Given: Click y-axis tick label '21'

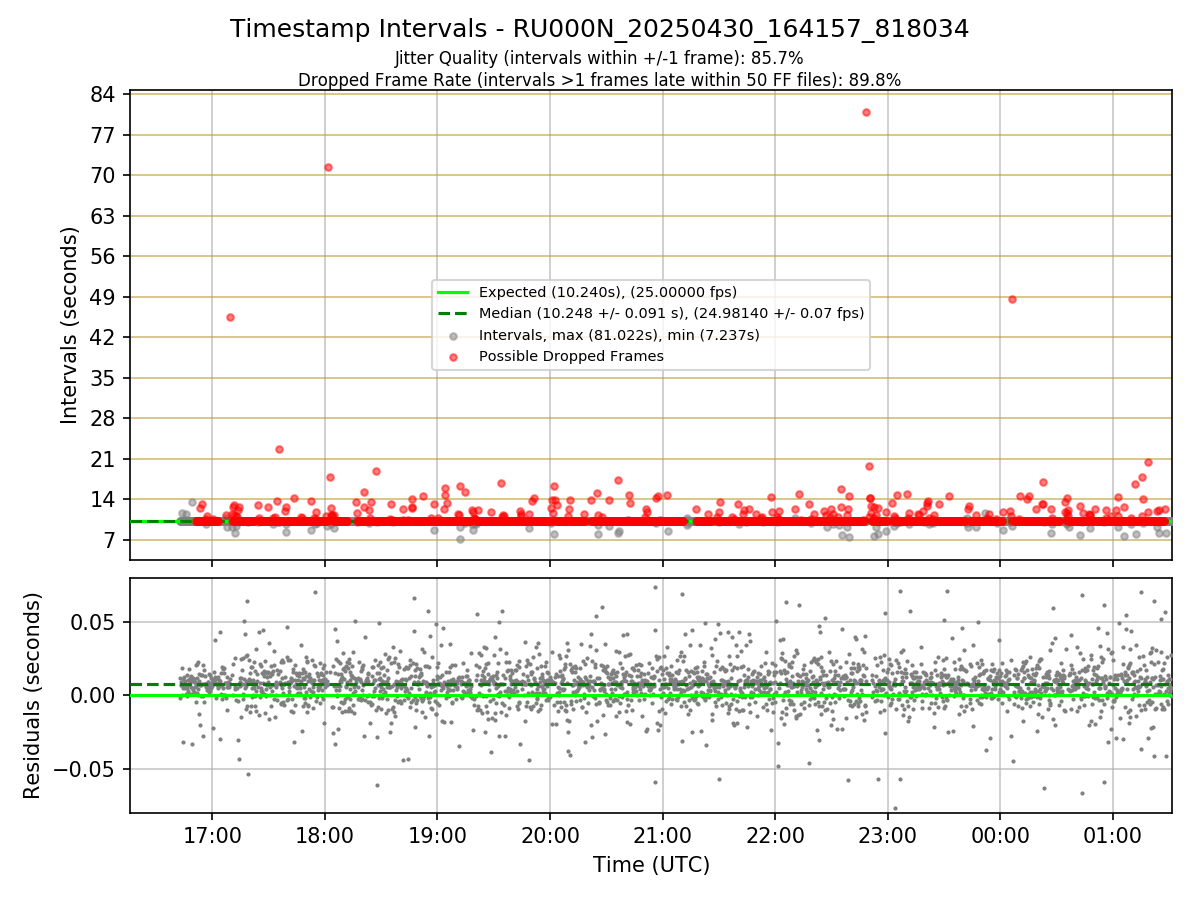Looking at the screenshot, I should [x=105, y=459].
